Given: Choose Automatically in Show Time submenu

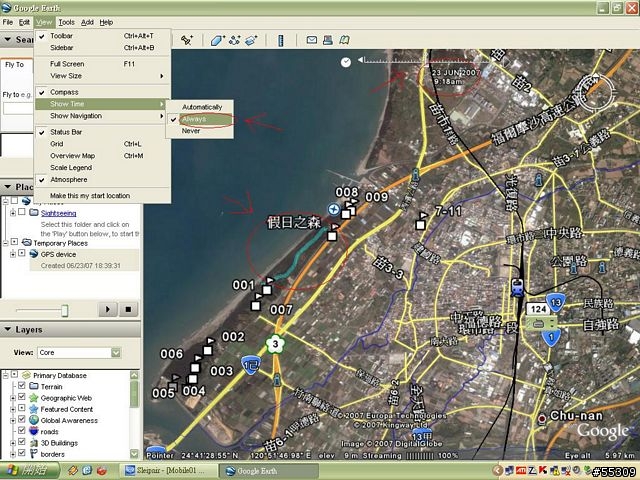Looking at the screenshot, I should (200, 107).
